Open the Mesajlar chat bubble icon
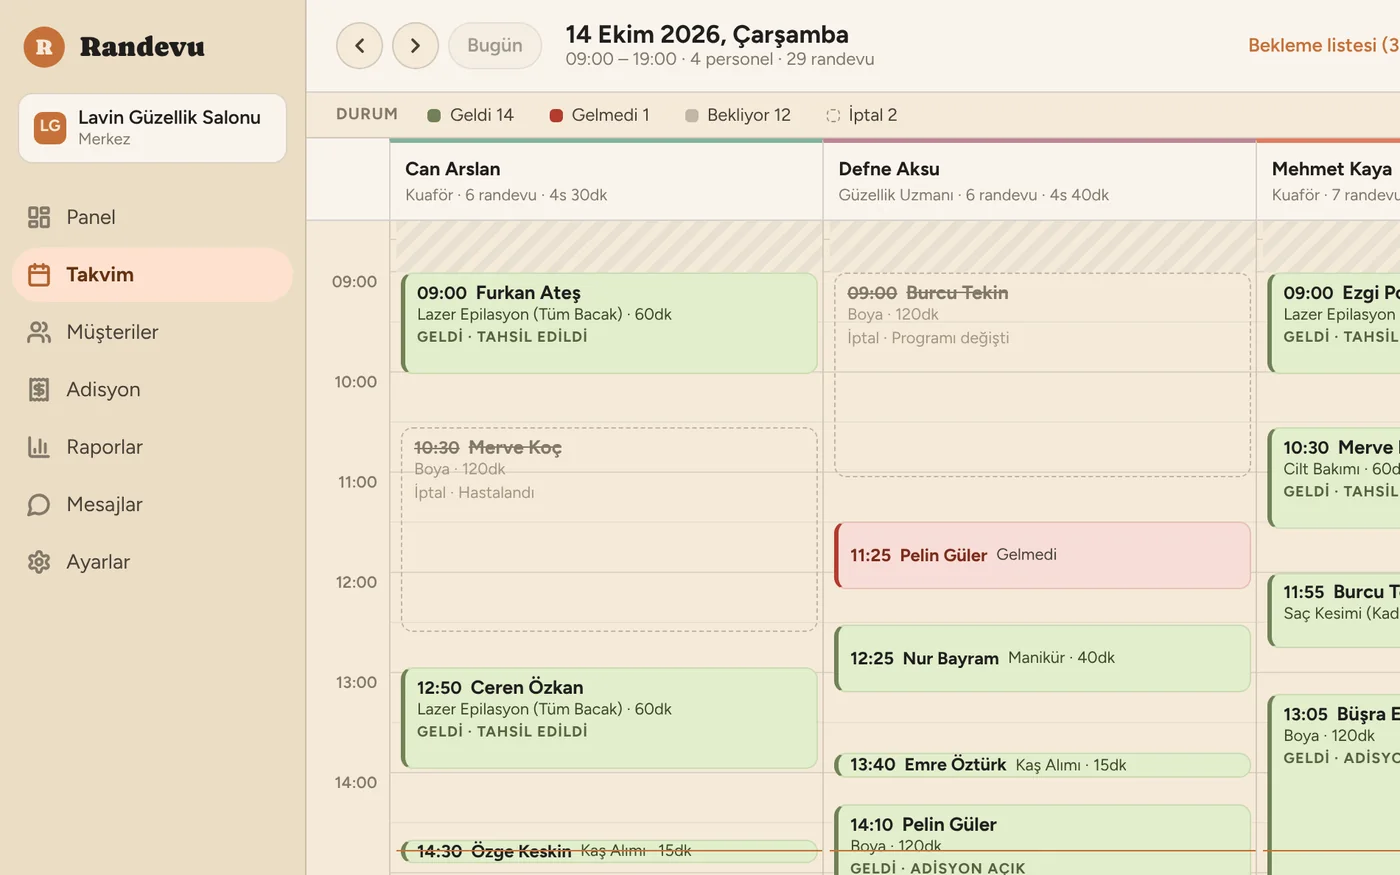Viewport: 1400px width, 875px height. tap(39, 505)
